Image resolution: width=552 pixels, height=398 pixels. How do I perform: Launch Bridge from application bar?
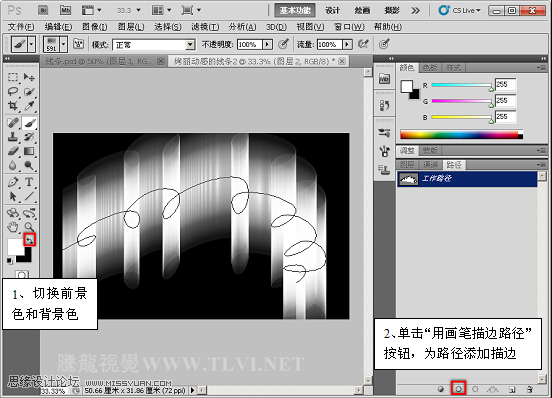coord(43,11)
